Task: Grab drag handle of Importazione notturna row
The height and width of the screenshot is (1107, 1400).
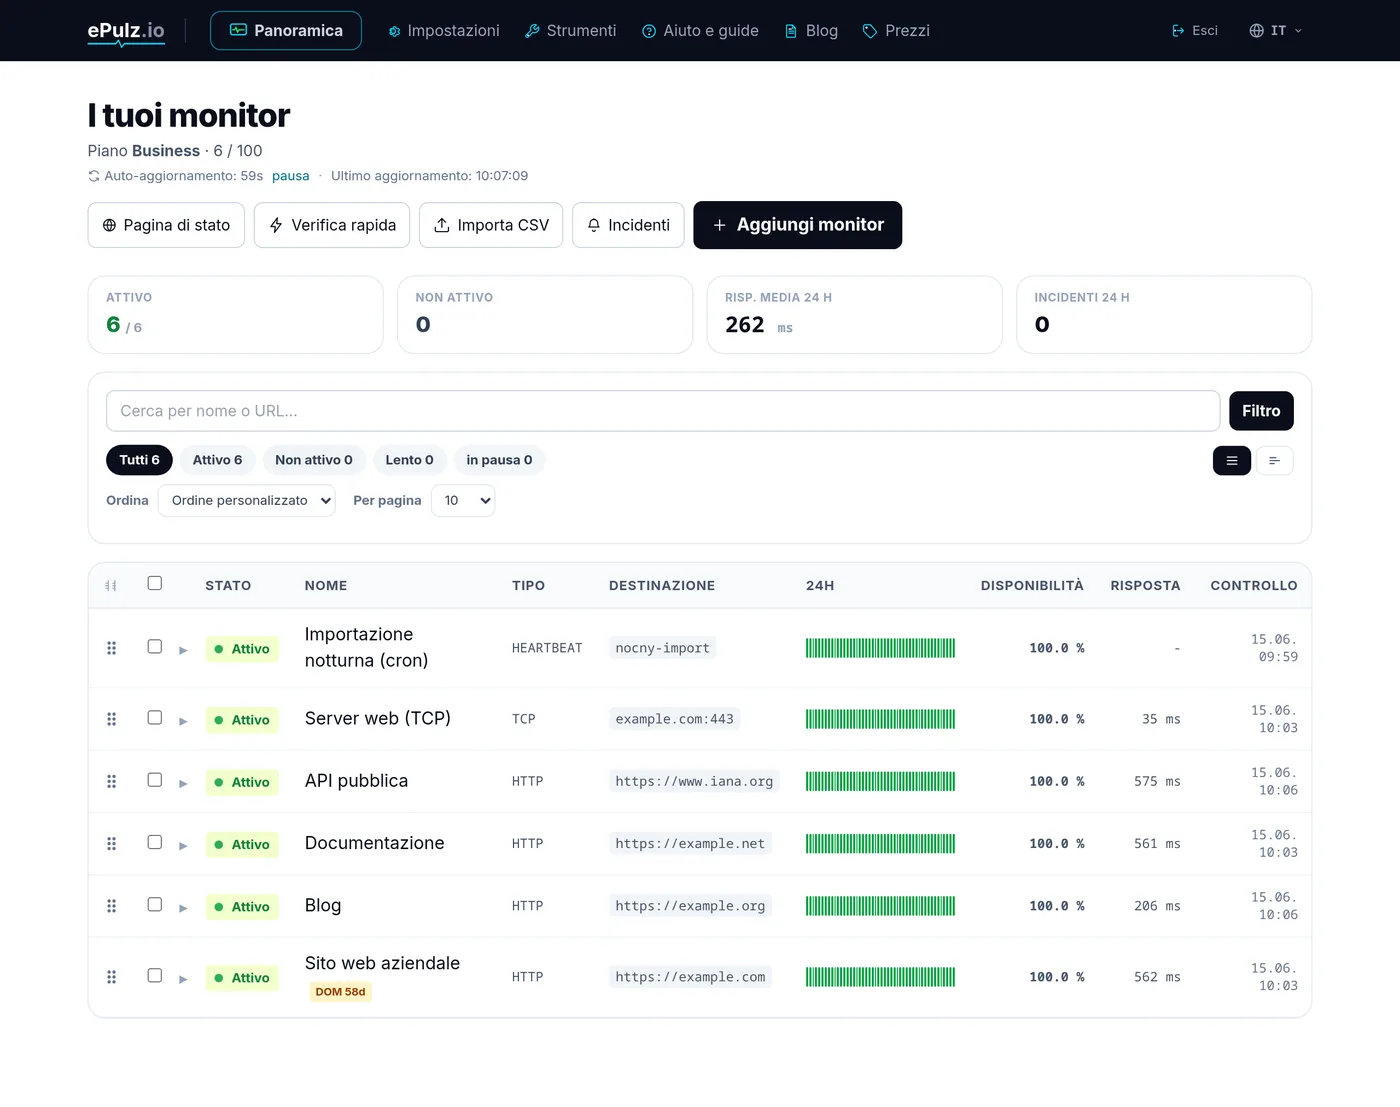Action: [x=112, y=648]
